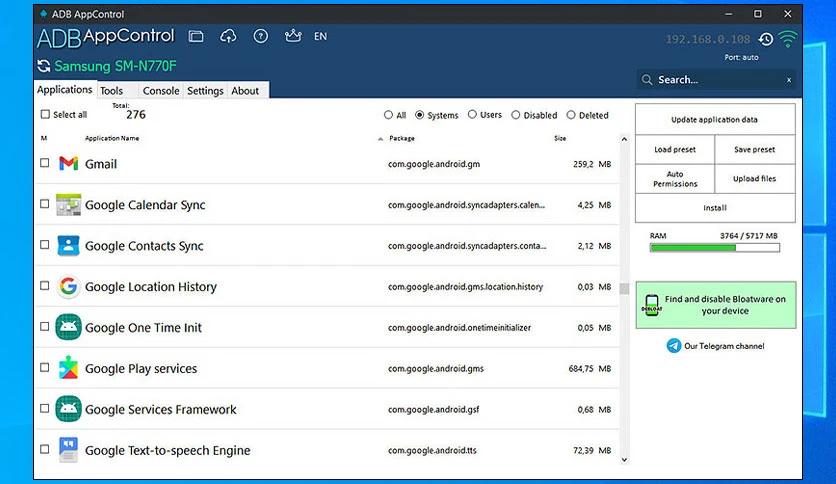Click the cloud upload icon
Screen dimensions: 836x484
(228, 36)
